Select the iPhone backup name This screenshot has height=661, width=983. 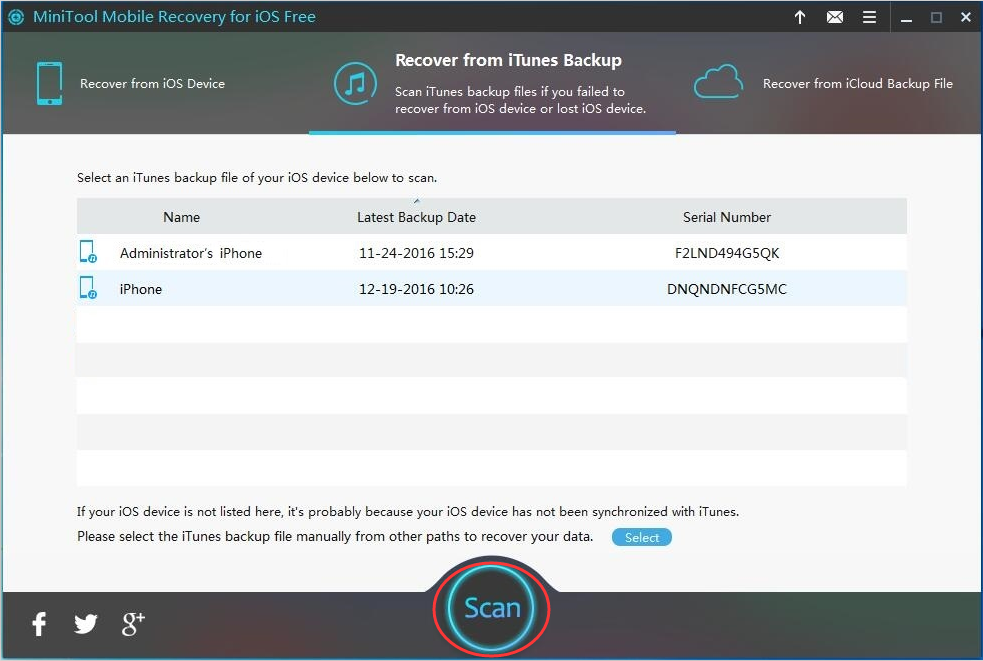coord(141,289)
